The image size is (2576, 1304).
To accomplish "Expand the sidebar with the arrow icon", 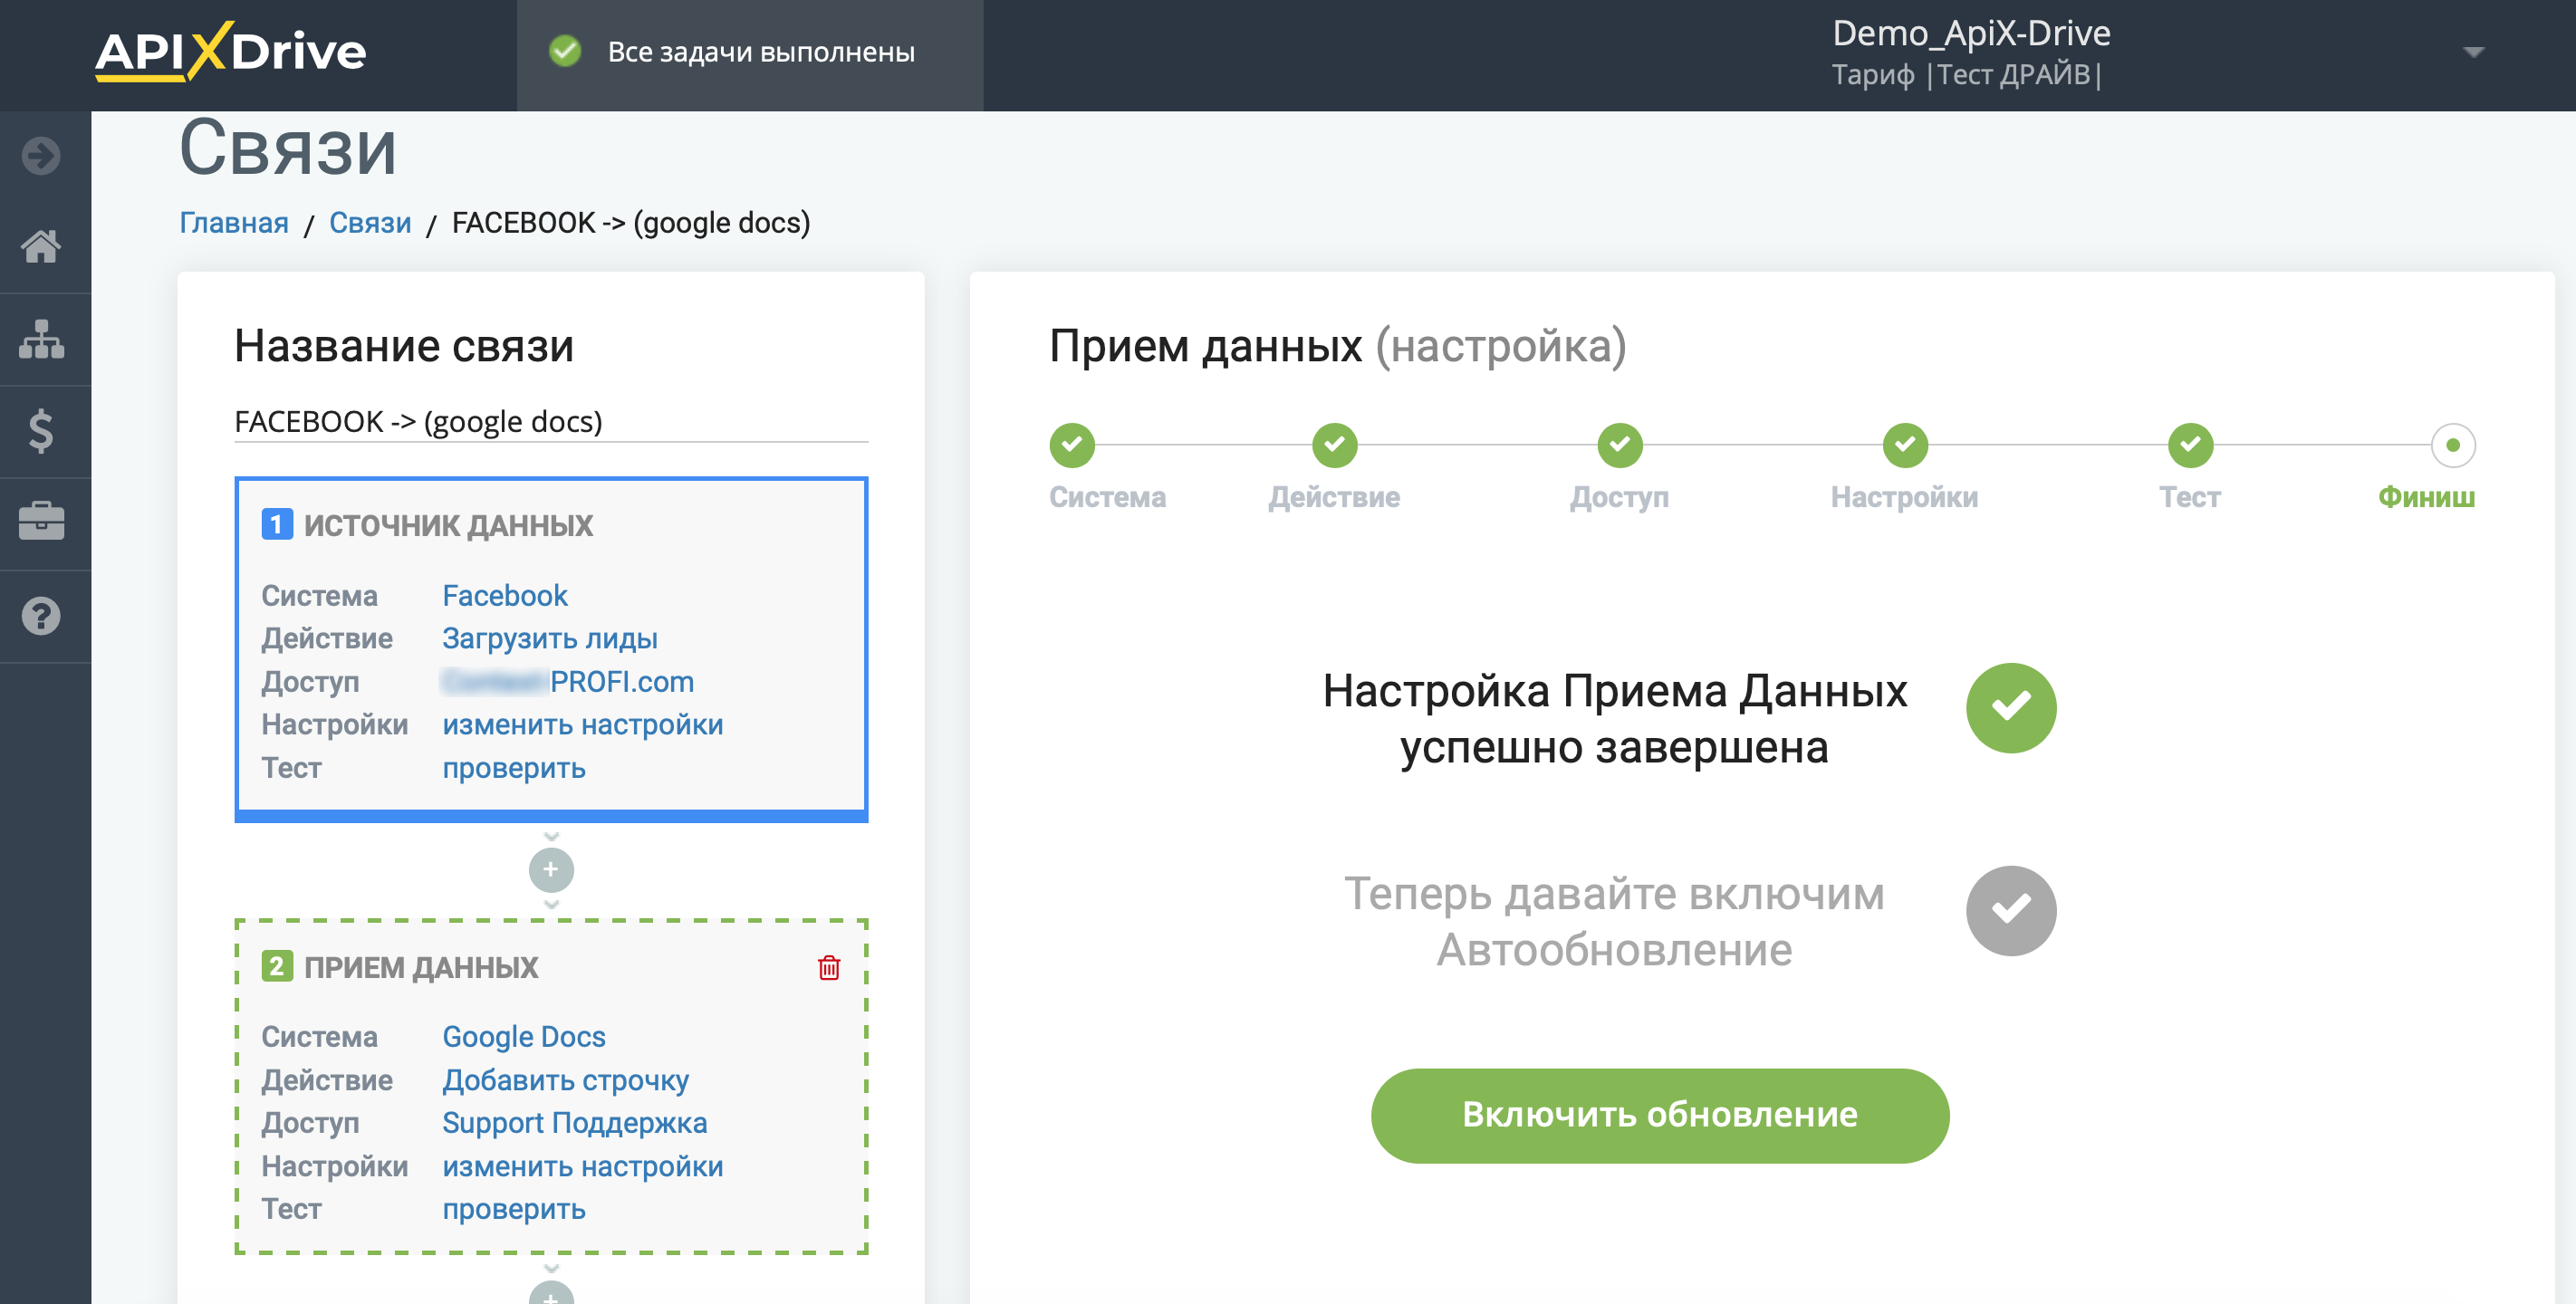I will 41,156.
